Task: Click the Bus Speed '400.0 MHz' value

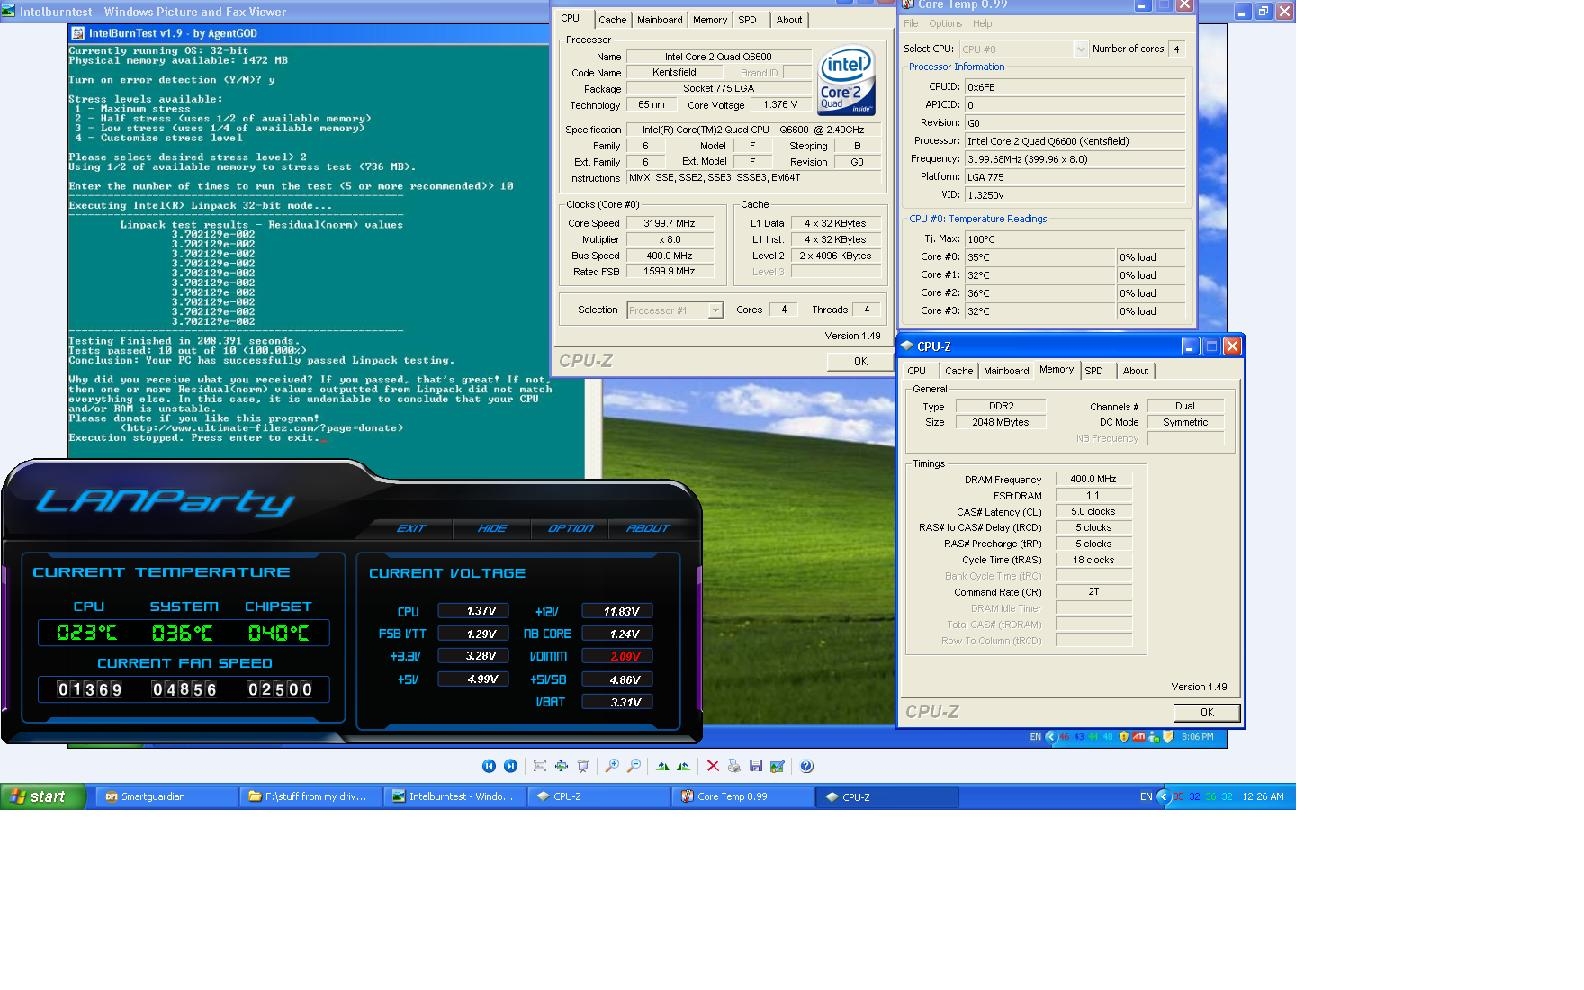Action: (x=669, y=256)
